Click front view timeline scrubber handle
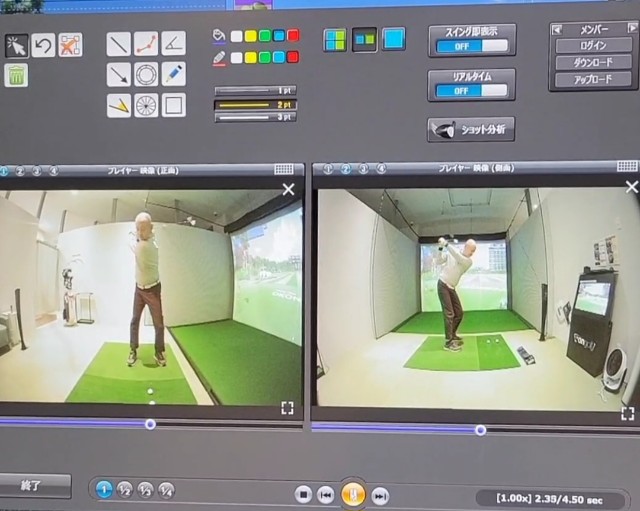Viewport: 640px width, 511px height. click(150, 424)
